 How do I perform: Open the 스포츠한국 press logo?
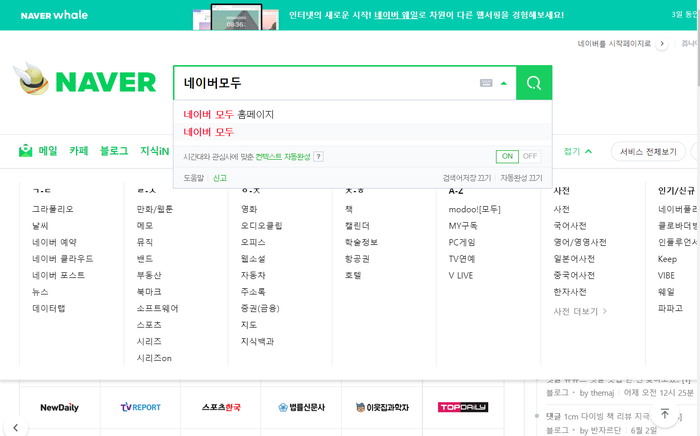(221, 407)
